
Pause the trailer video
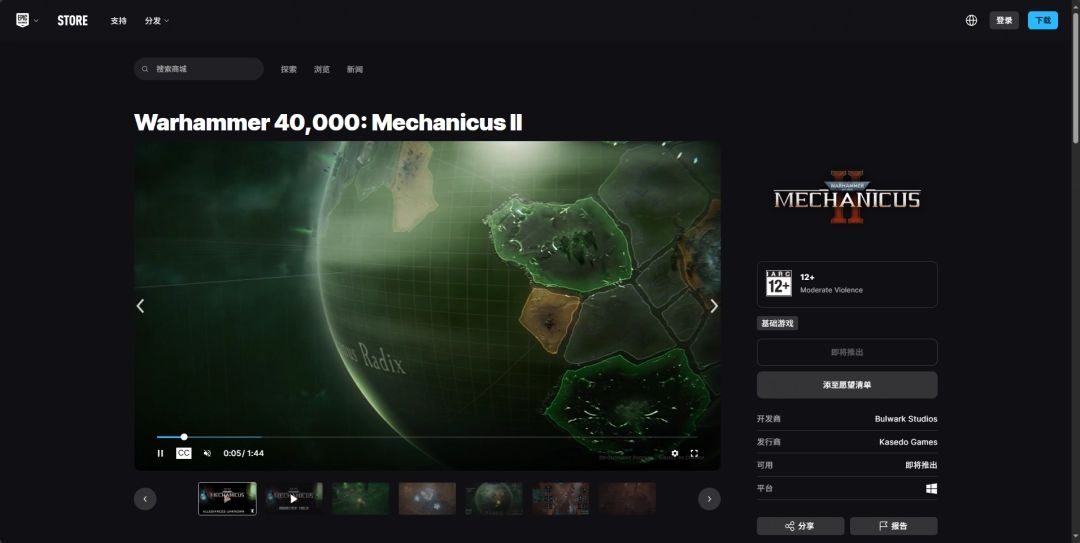160,453
